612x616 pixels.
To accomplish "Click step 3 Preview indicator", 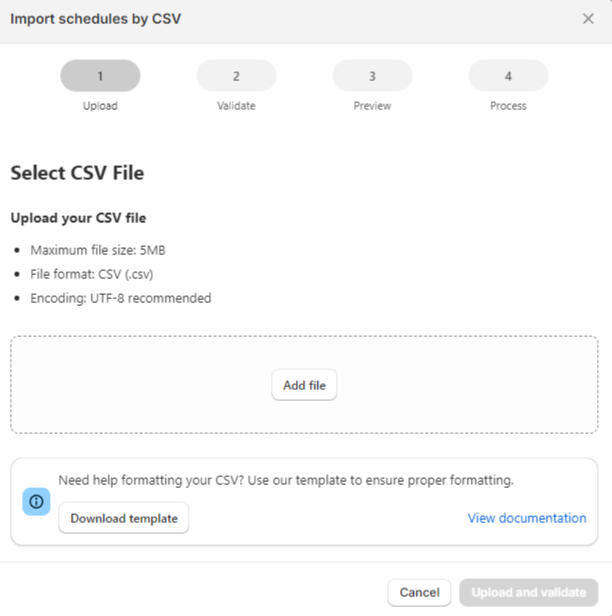I will coord(372,76).
